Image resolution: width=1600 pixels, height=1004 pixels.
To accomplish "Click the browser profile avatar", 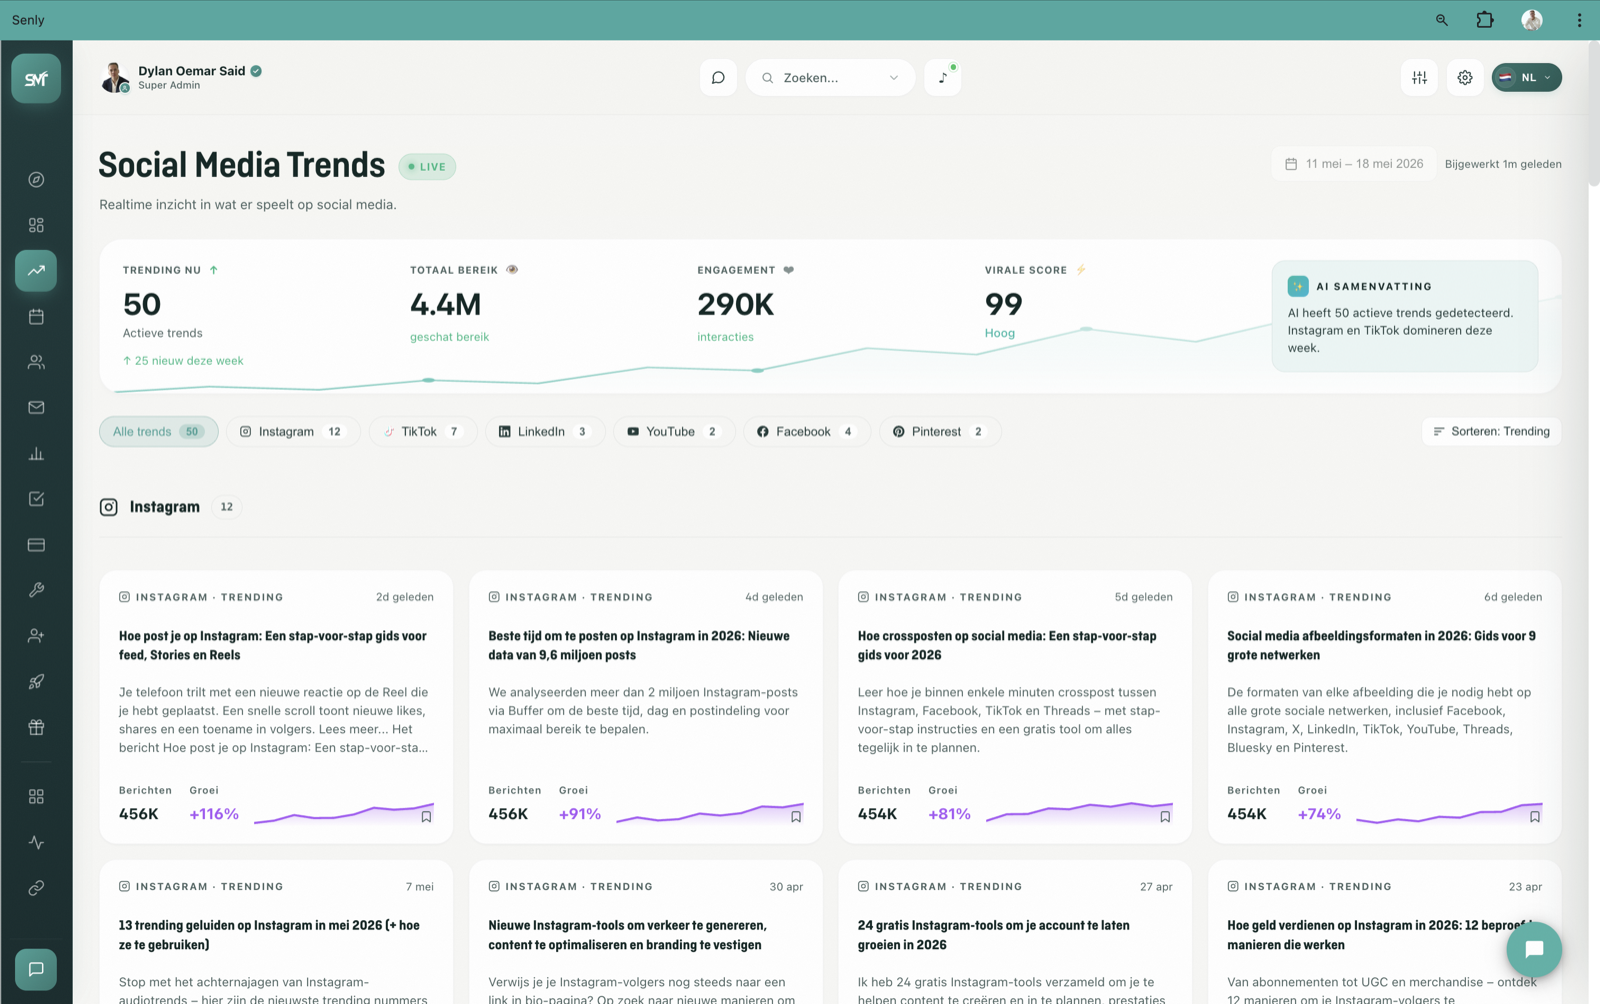I will (x=1532, y=20).
